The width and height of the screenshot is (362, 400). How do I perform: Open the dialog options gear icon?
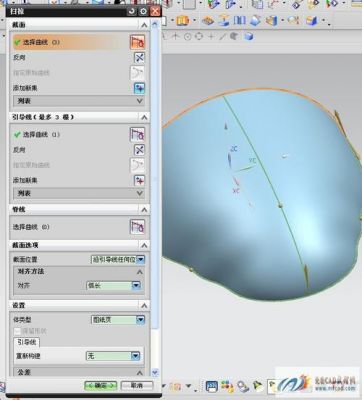143,11
